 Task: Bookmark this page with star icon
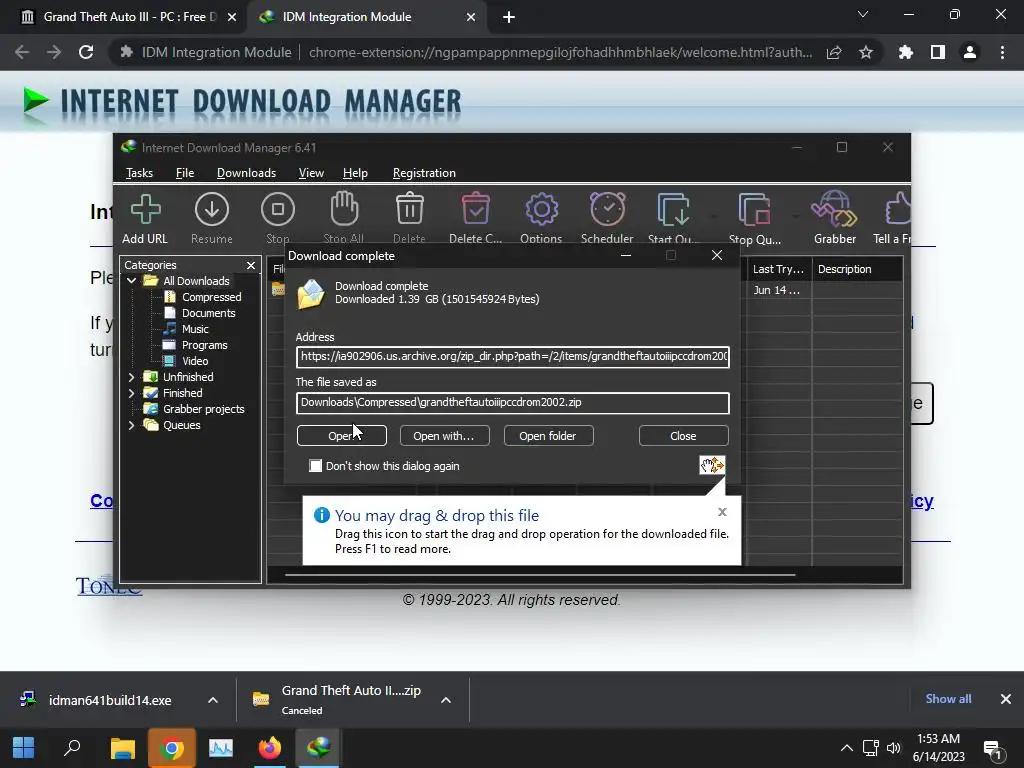pos(866,52)
